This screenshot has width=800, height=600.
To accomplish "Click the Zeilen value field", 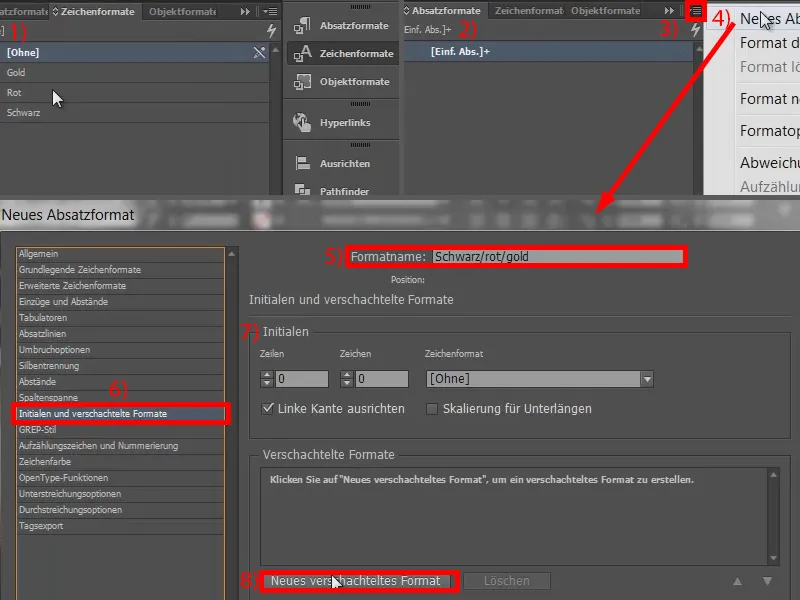I will [x=302, y=379].
